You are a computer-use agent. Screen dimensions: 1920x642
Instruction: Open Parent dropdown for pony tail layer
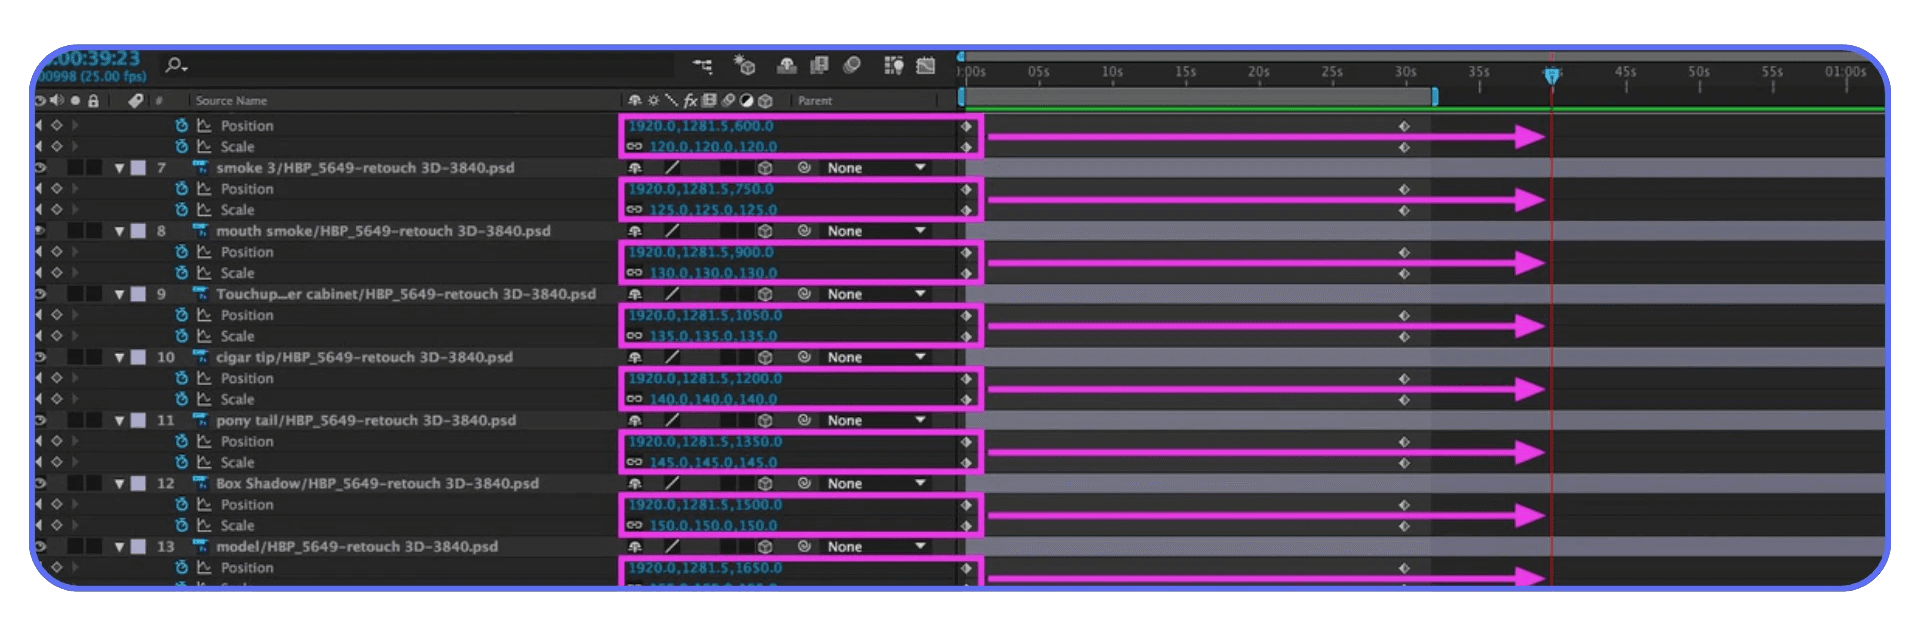pos(875,420)
